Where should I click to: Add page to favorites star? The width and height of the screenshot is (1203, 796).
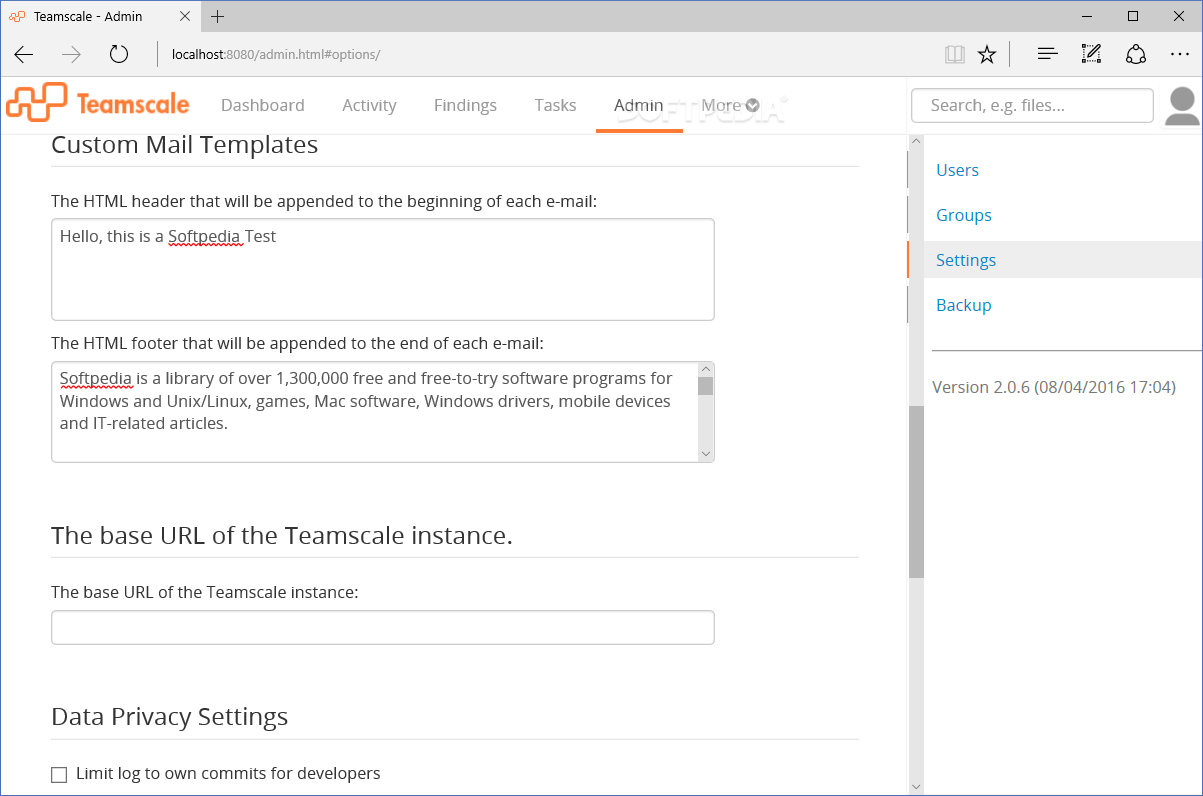(x=987, y=54)
